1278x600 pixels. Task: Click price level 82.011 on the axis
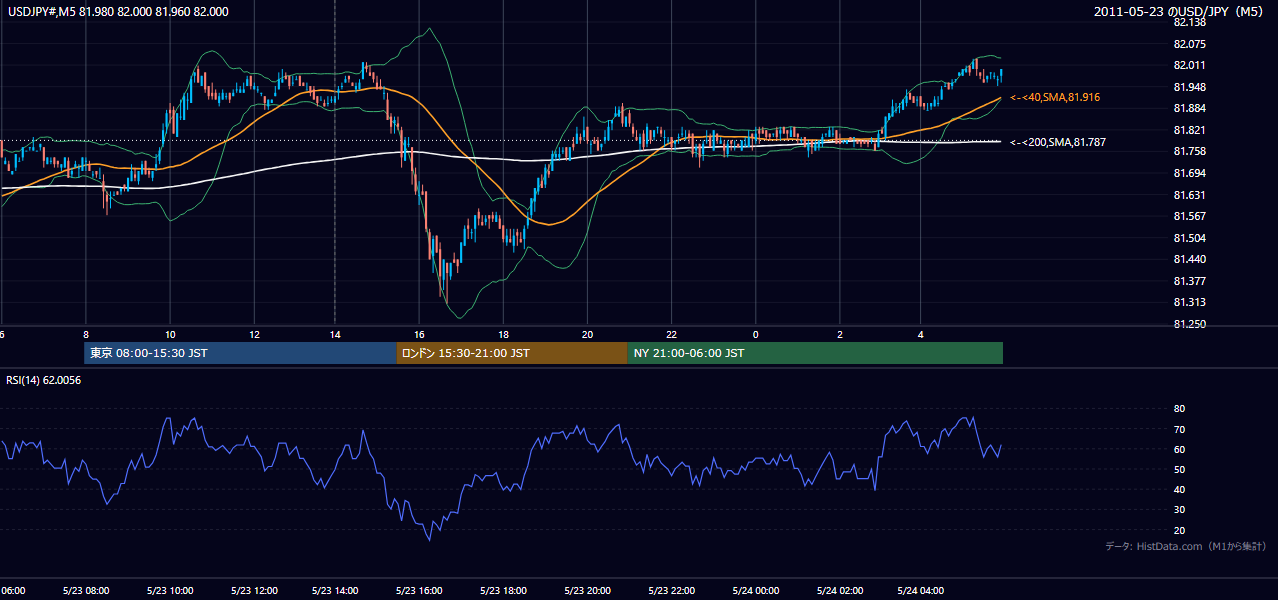pos(1188,65)
